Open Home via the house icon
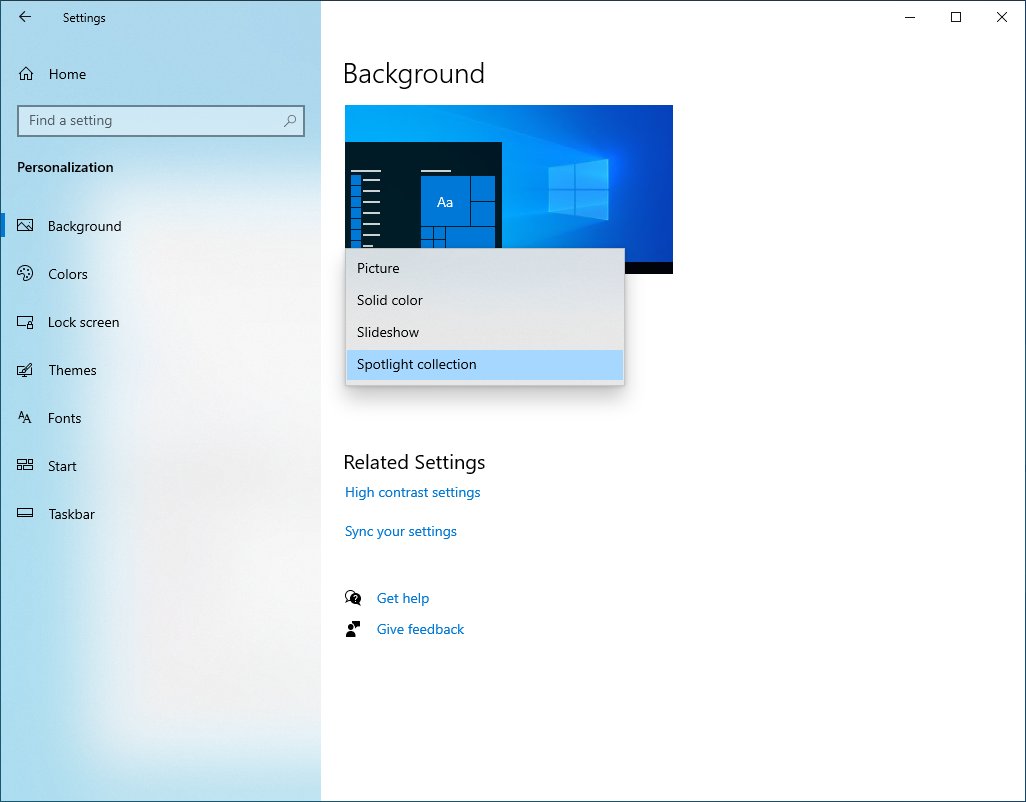1026x802 pixels. click(26, 74)
